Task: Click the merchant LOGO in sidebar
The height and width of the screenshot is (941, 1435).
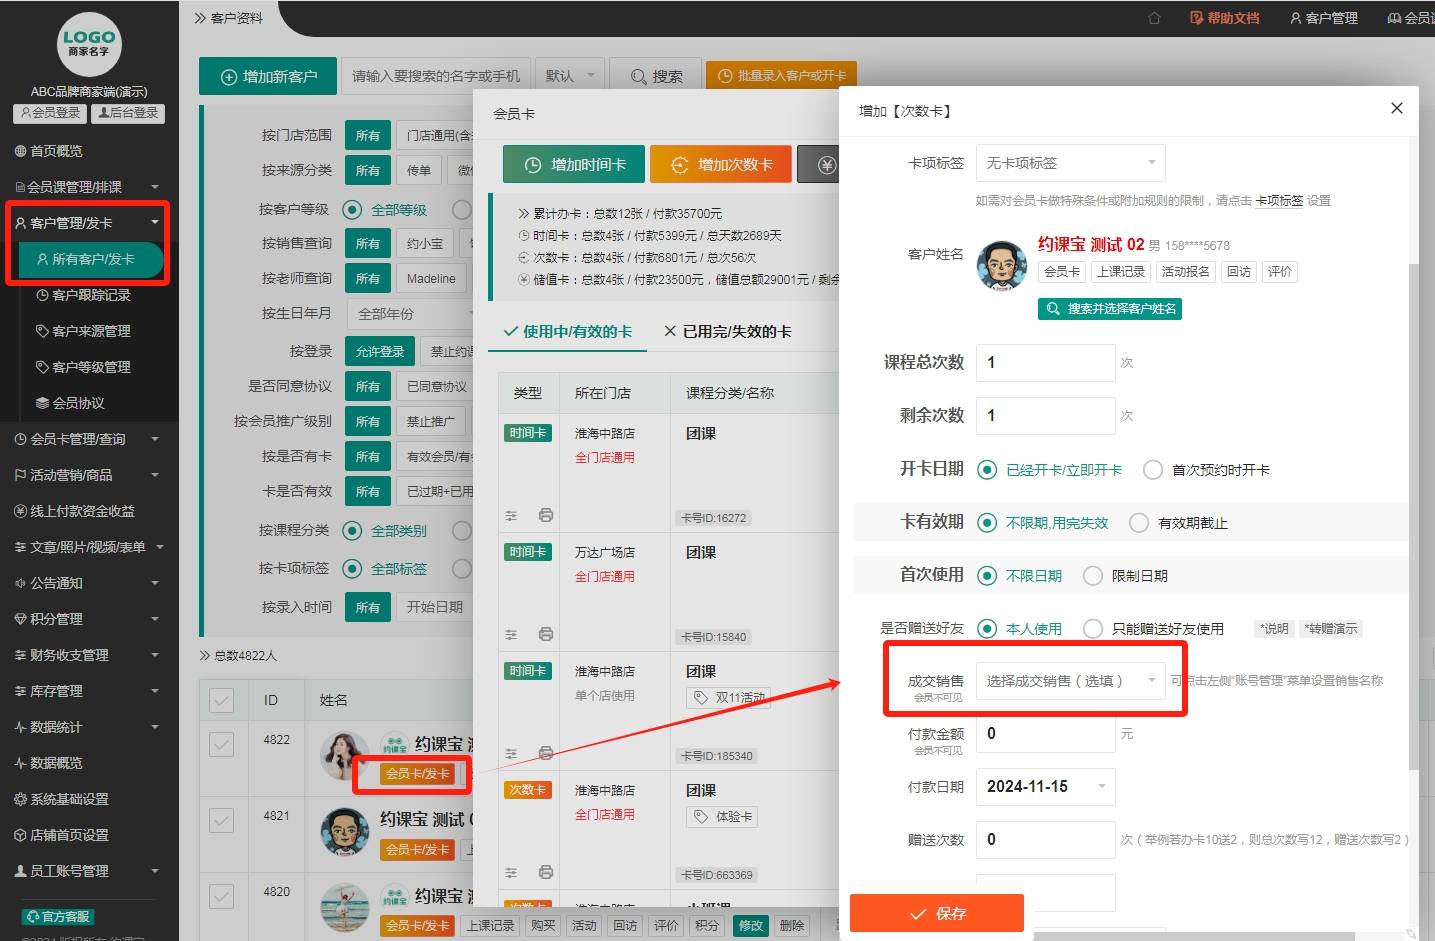Action: click(89, 43)
